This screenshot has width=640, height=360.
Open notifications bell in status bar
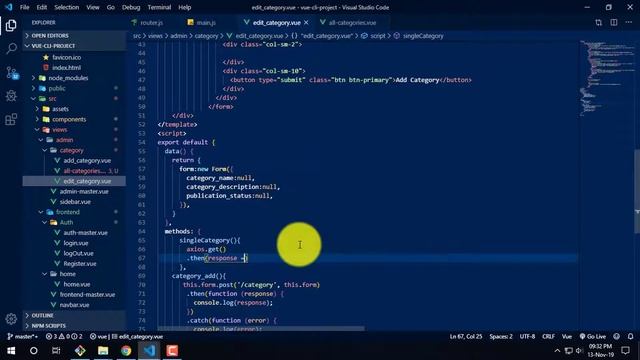coord(630,336)
